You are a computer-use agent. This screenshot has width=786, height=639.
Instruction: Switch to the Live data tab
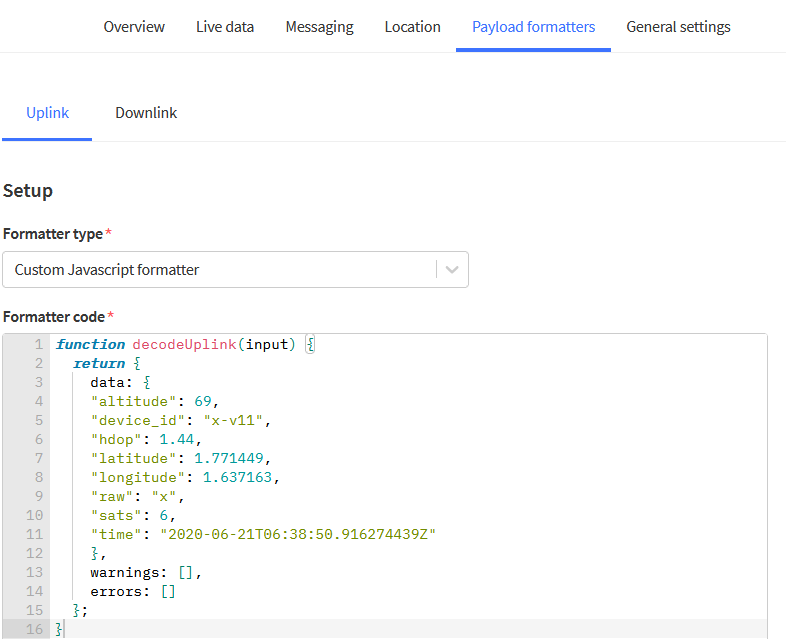click(225, 27)
